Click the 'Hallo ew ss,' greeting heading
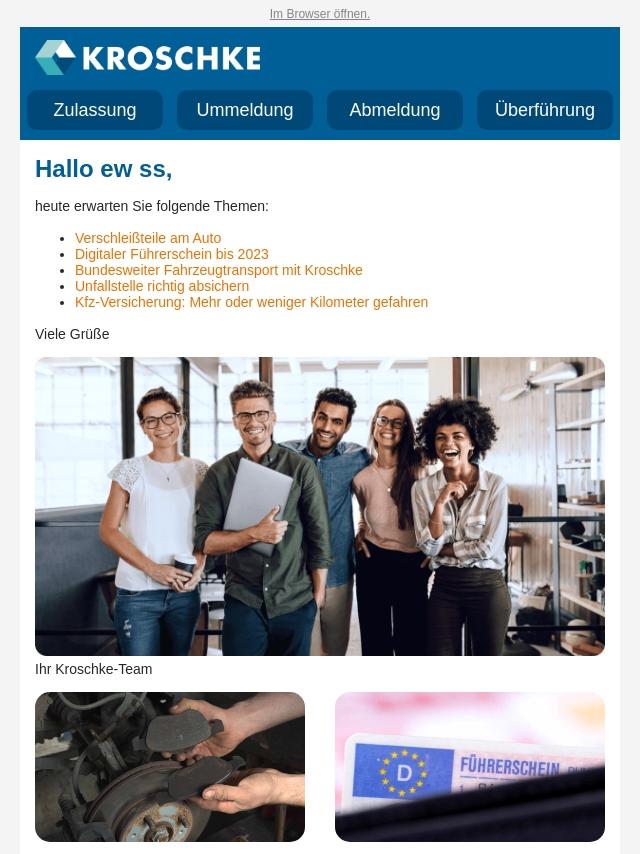Image resolution: width=640 pixels, height=854 pixels. click(x=103, y=169)
